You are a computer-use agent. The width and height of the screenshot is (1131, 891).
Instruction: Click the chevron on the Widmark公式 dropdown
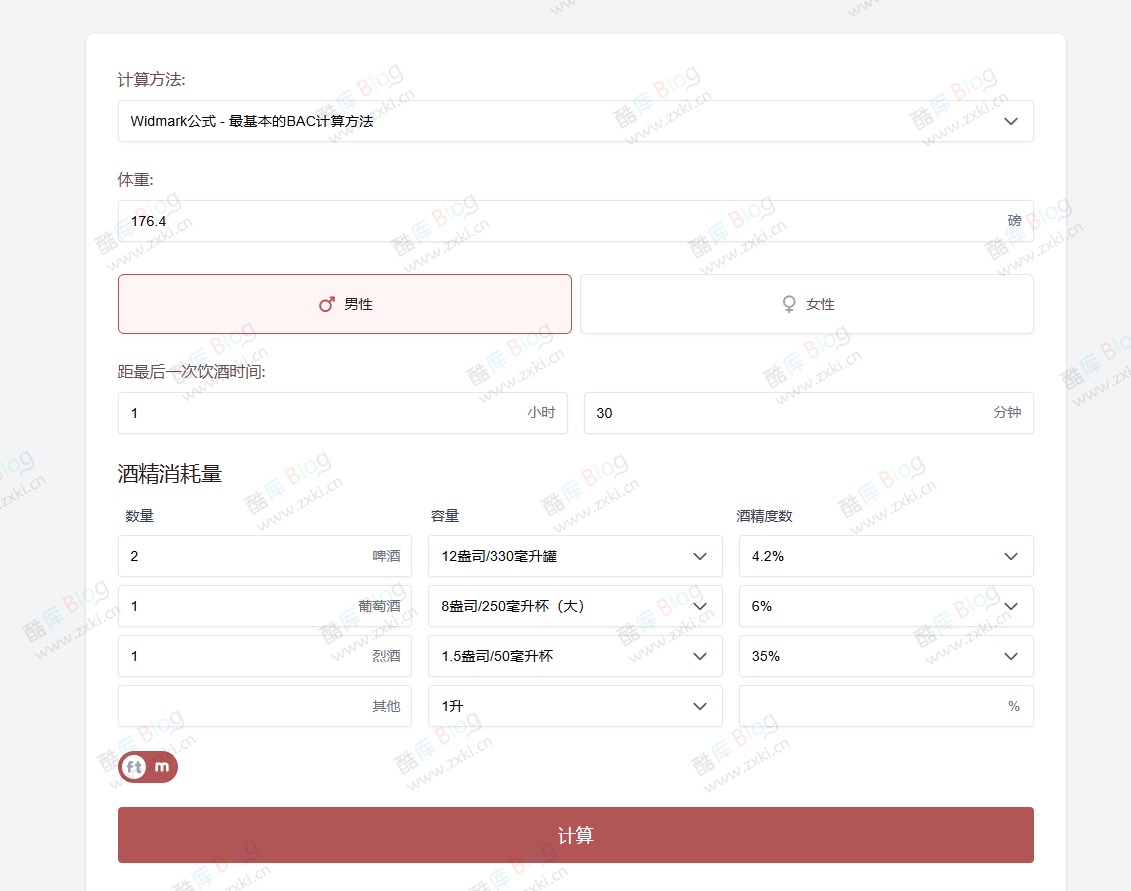tap(1011, 121)
